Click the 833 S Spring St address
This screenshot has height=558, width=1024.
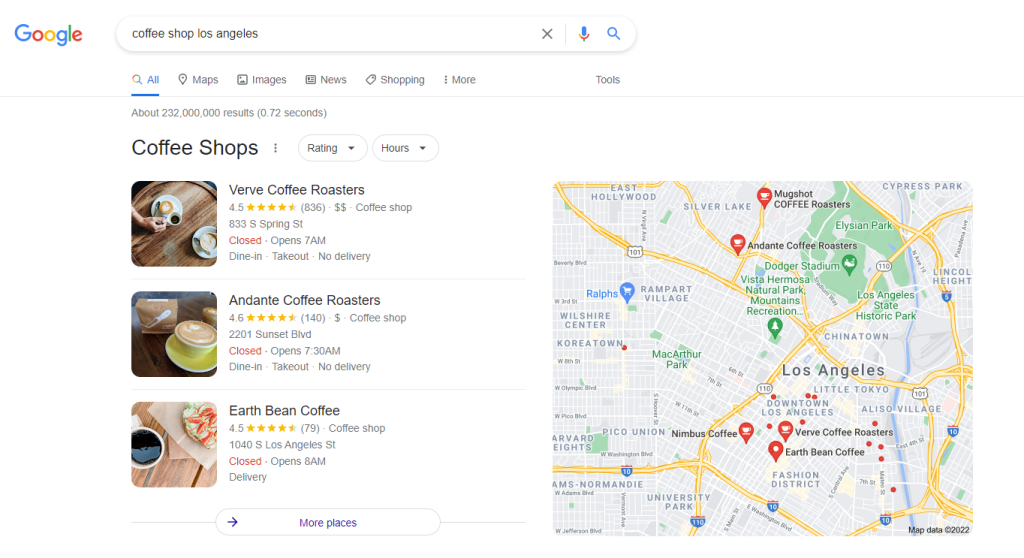266,224
